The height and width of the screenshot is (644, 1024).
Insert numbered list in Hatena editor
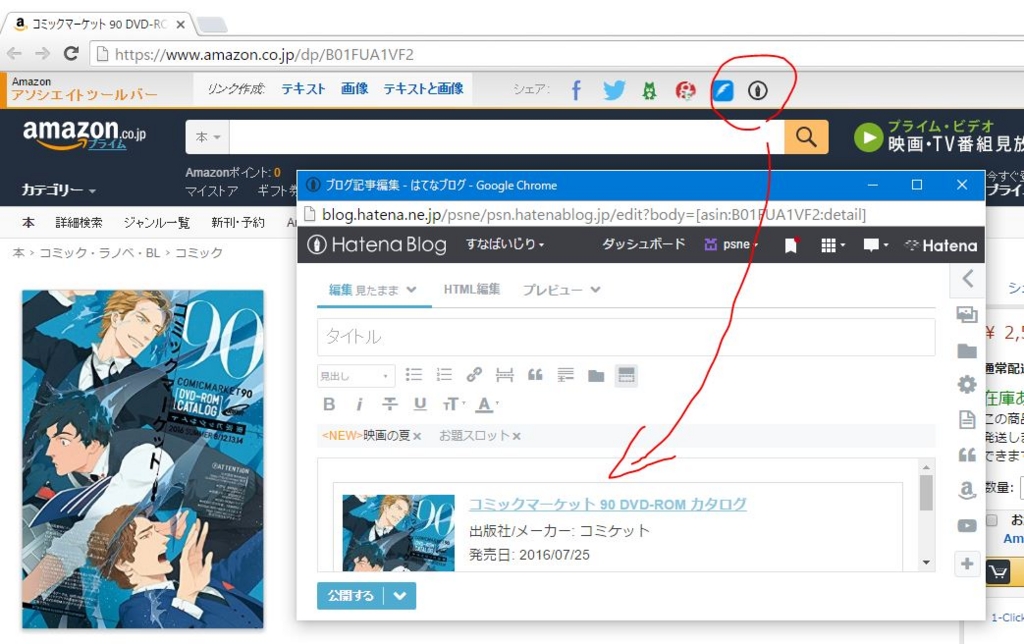(x=443, y=374)
